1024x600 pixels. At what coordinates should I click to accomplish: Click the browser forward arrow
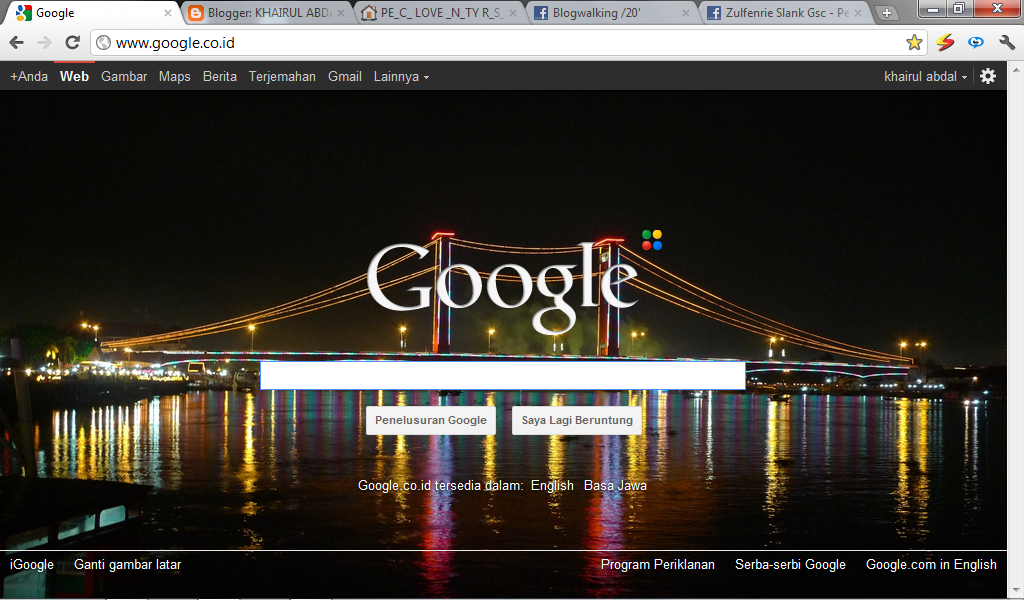click(x=44, y=43)
